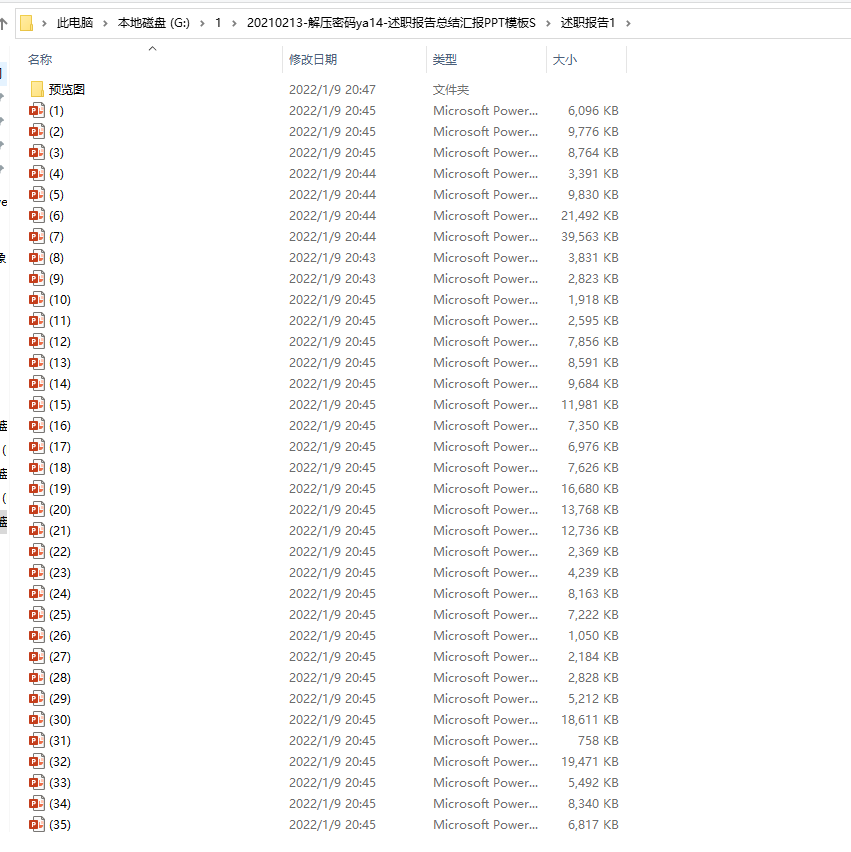This screenshot has height=852, width=851.
Task: Click the 18,611 KB size value
Action: 590,719
